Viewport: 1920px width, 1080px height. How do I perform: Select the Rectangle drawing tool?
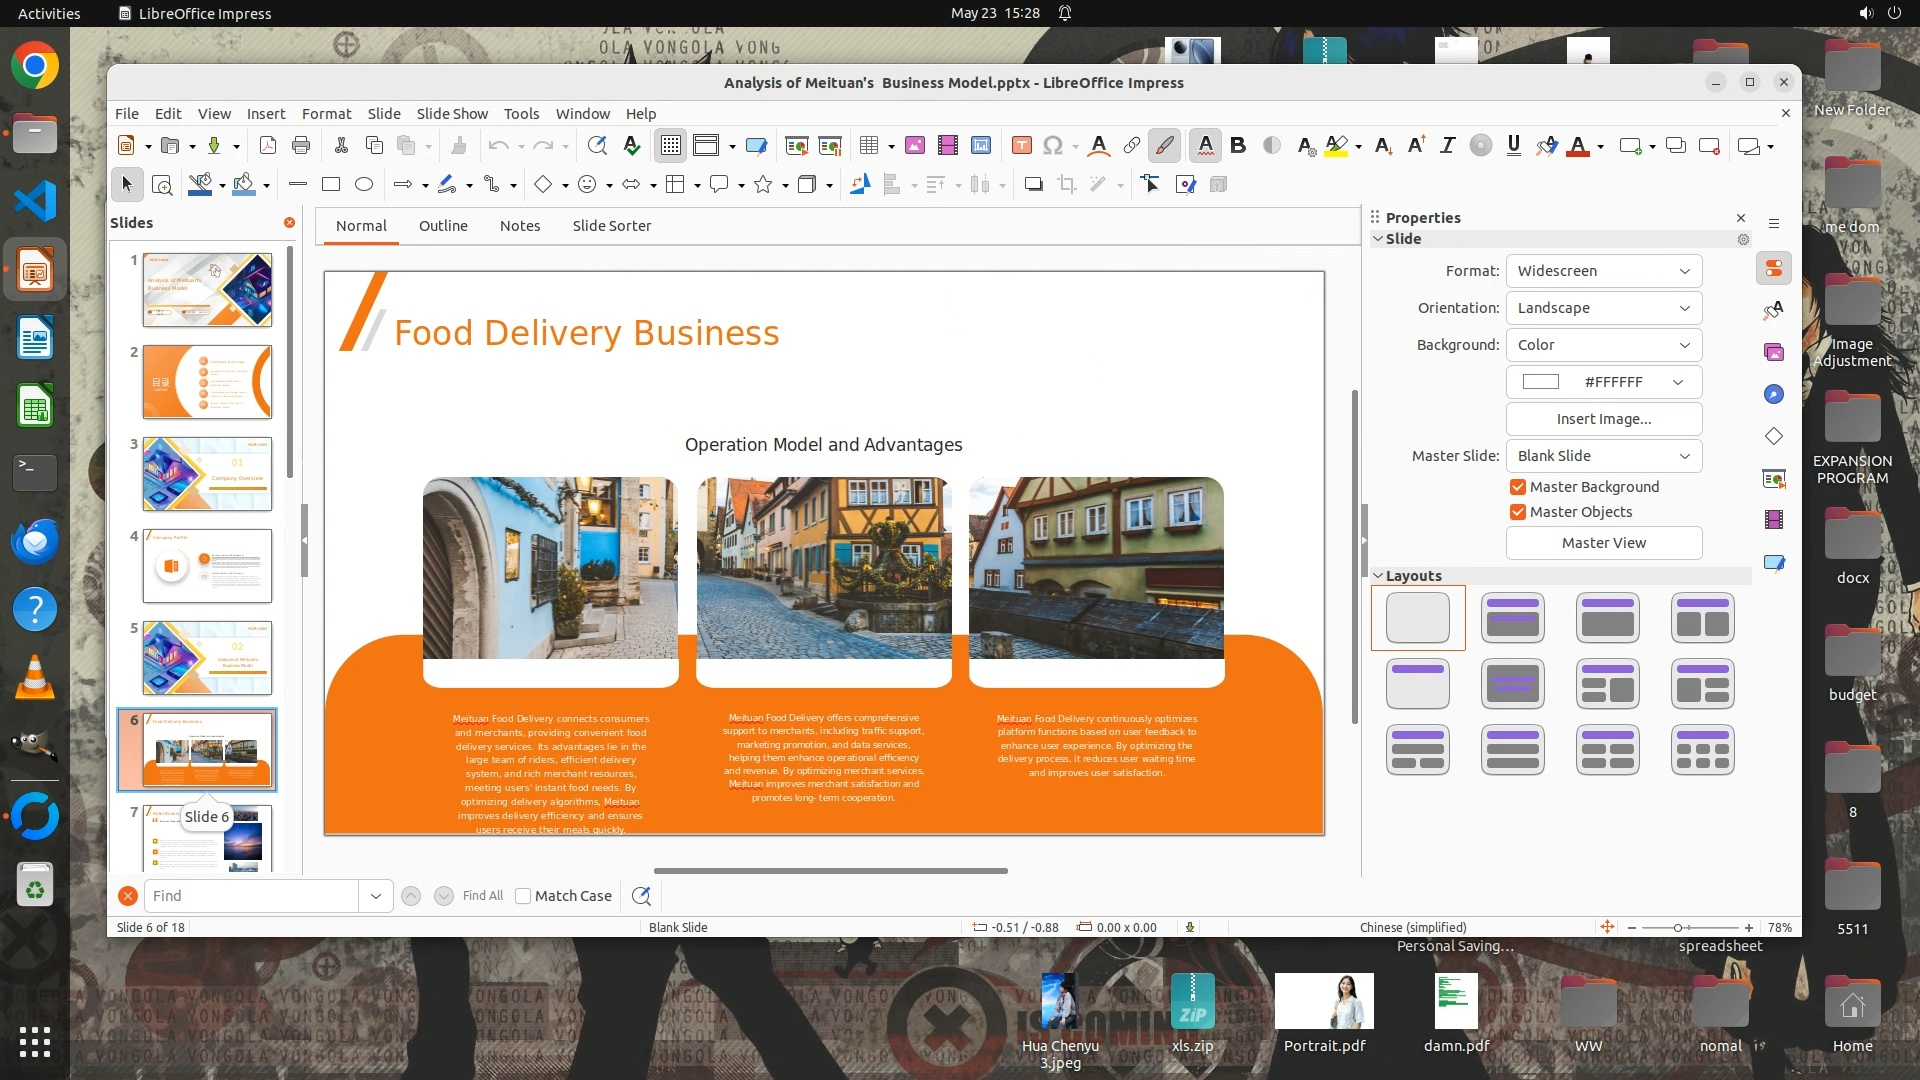pyautogui.click(x=331, y=184)
